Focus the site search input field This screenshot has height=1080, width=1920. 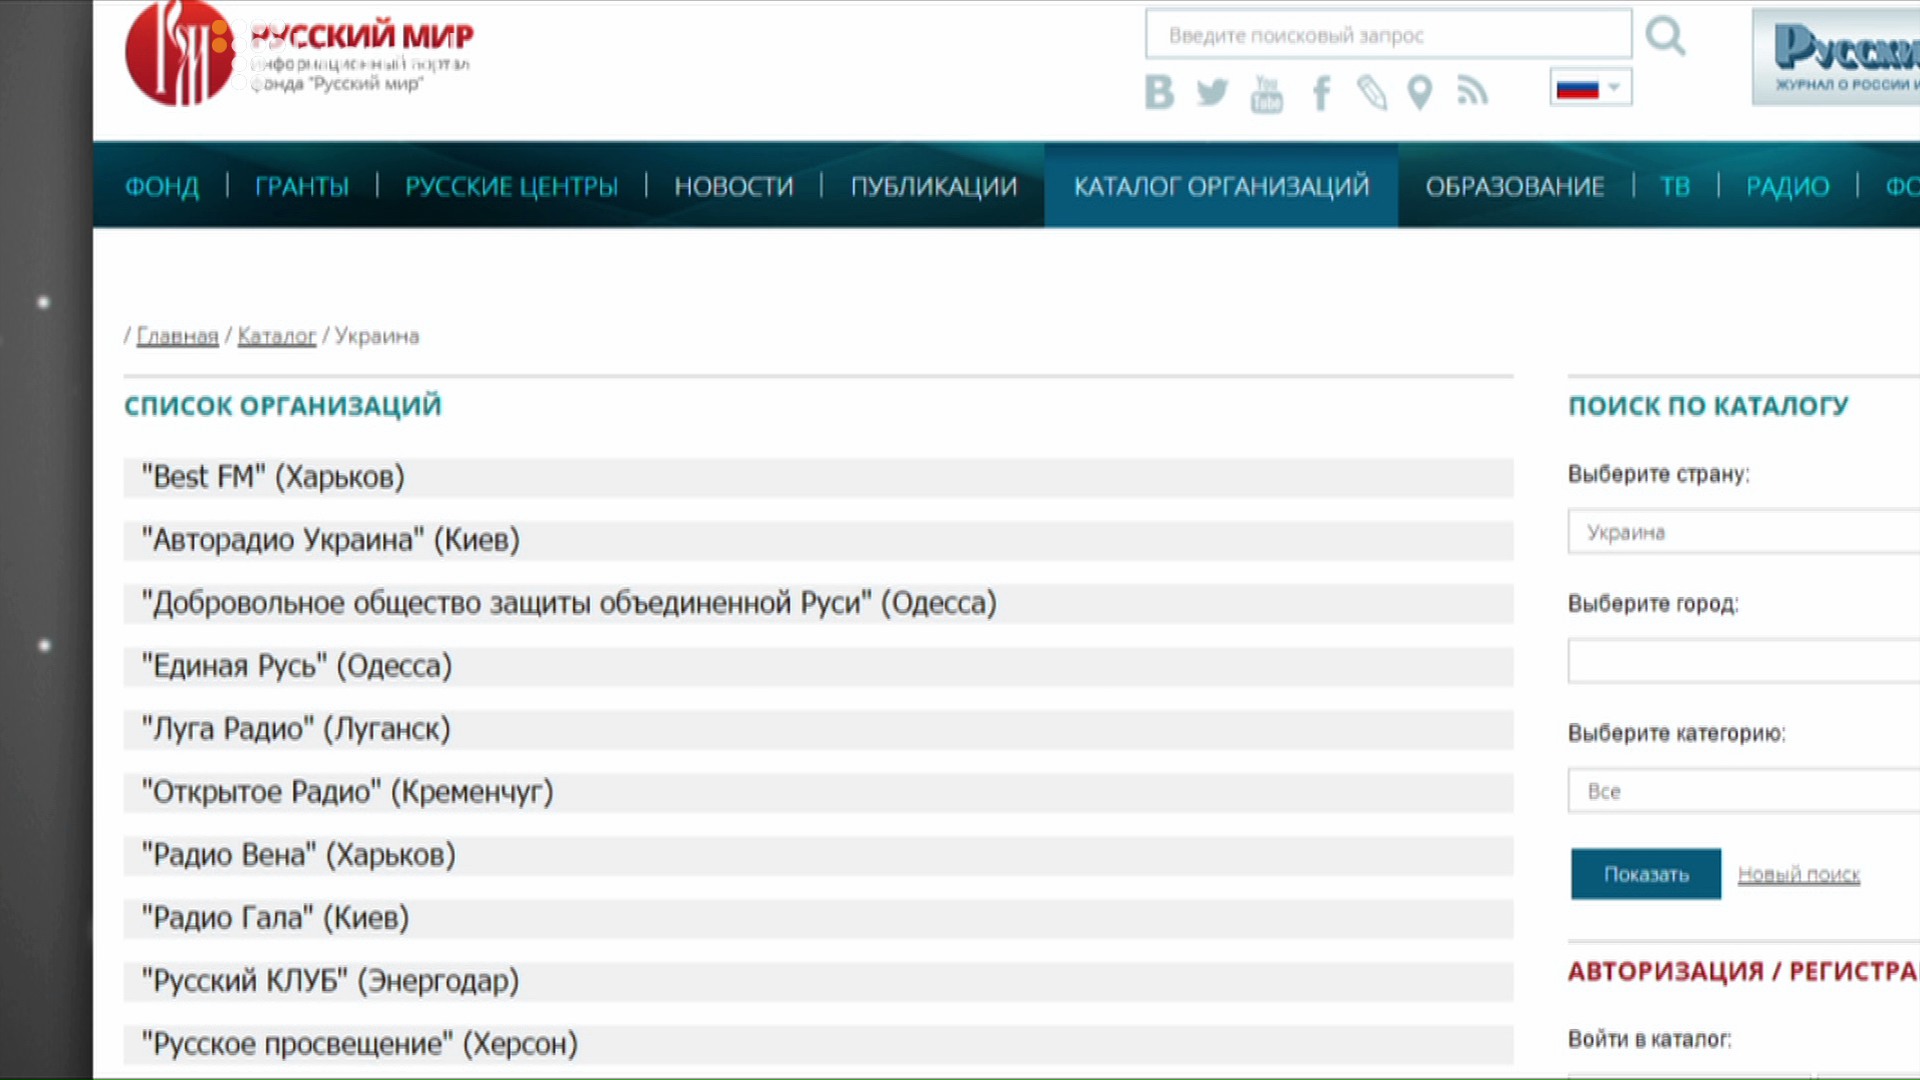point(1388,35)
